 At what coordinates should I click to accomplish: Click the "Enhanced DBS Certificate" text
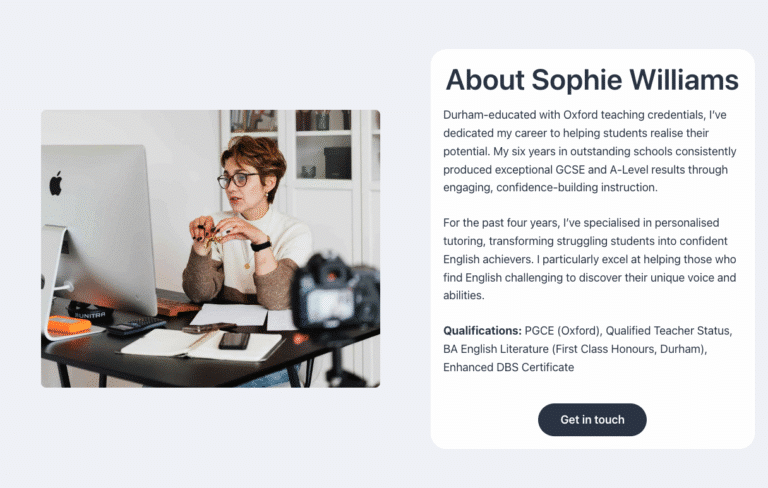(508, 367)
